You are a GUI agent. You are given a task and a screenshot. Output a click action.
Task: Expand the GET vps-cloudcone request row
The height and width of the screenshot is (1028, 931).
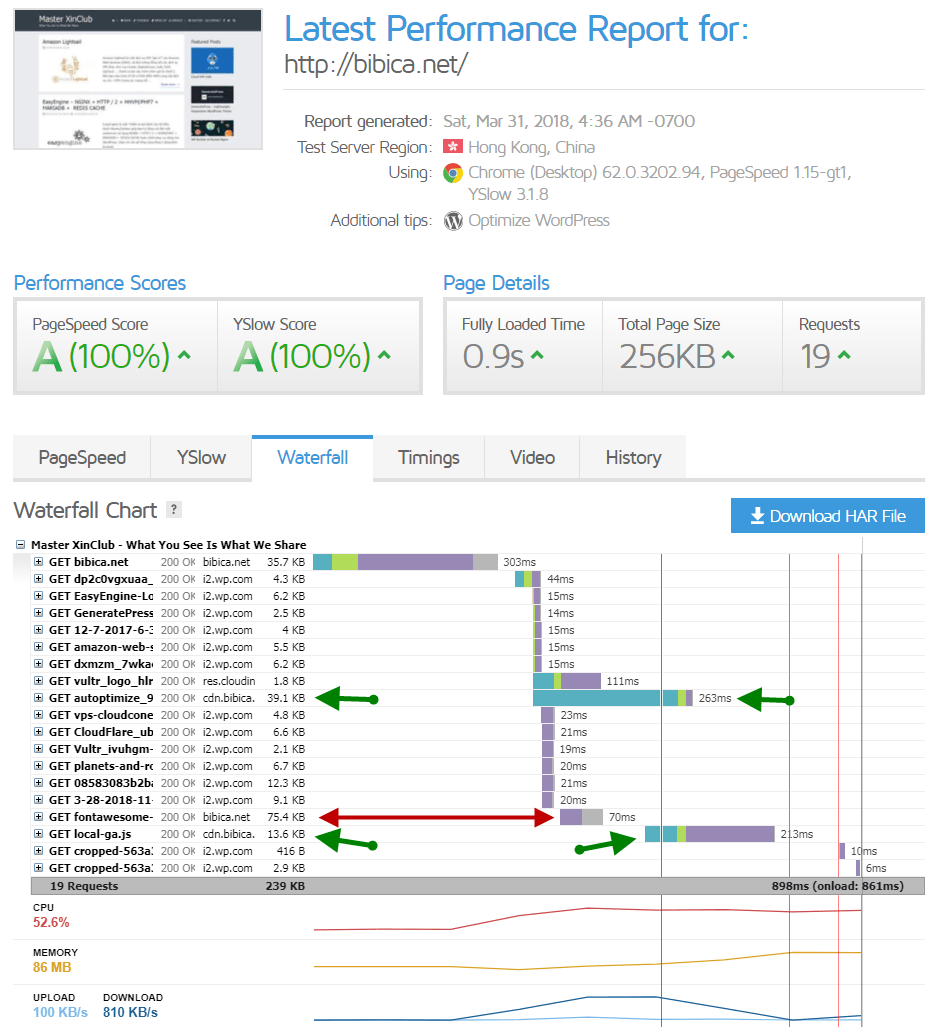coord(39,715)
